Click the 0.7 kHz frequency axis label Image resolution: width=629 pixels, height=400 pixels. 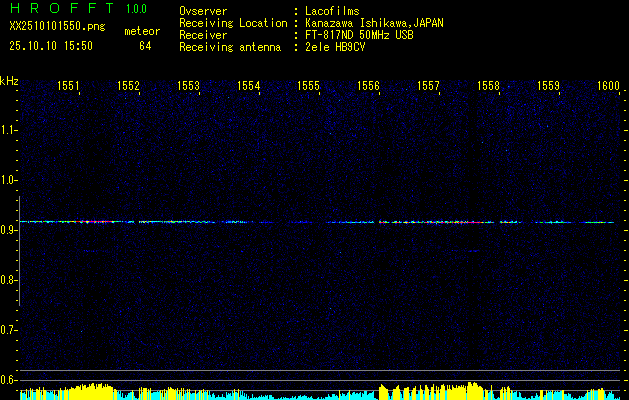pos(8,330)
